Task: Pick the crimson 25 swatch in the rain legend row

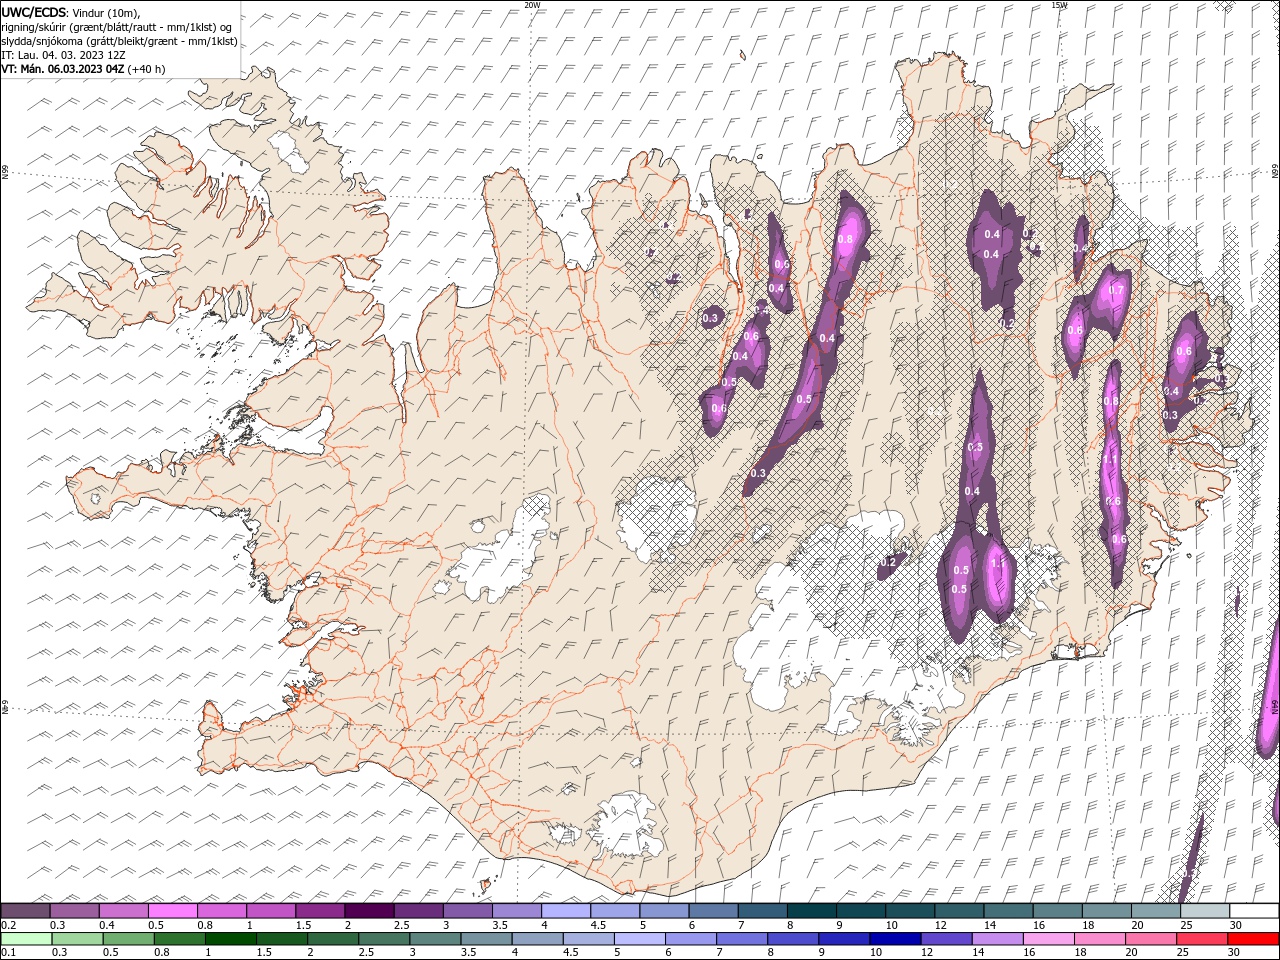Action: click(x=1202, y=939)
